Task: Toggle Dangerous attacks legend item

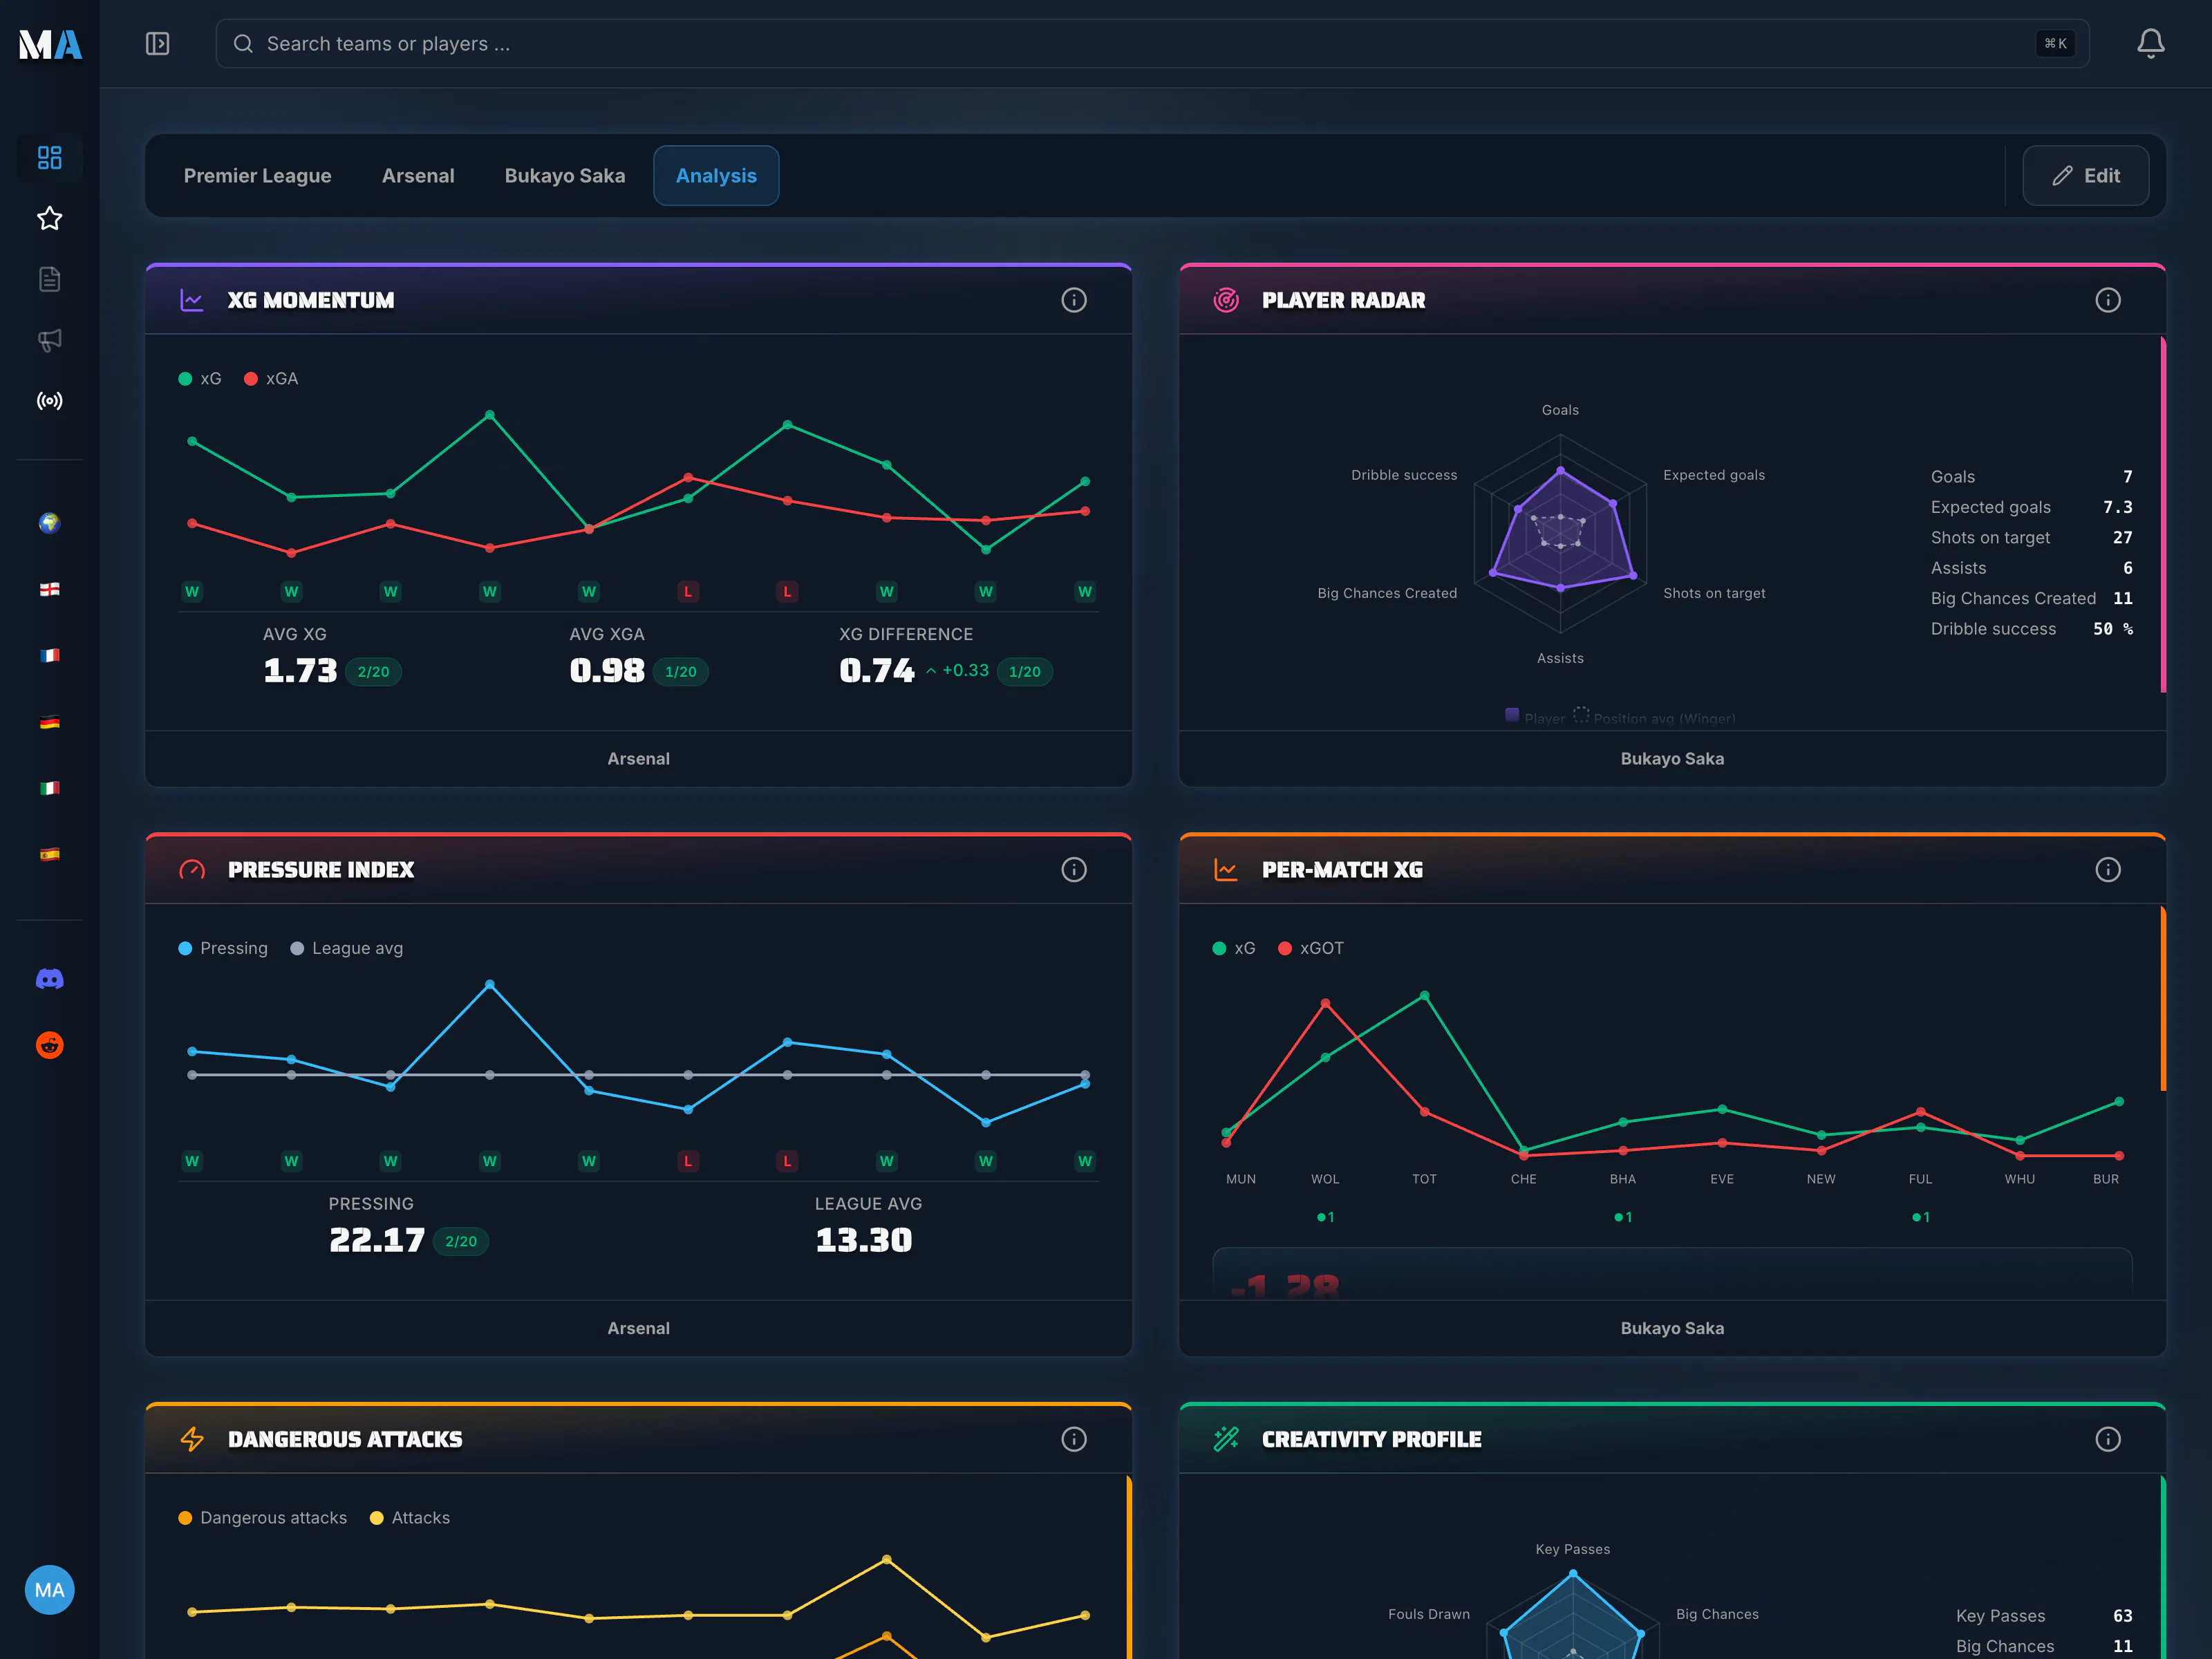Action: click(263, 1518)
